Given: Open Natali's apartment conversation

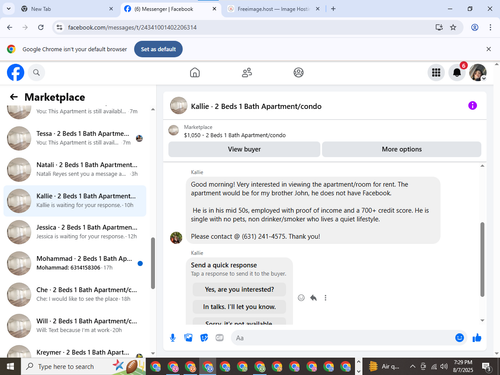Looking at the screenshot, I should (75, 169).
